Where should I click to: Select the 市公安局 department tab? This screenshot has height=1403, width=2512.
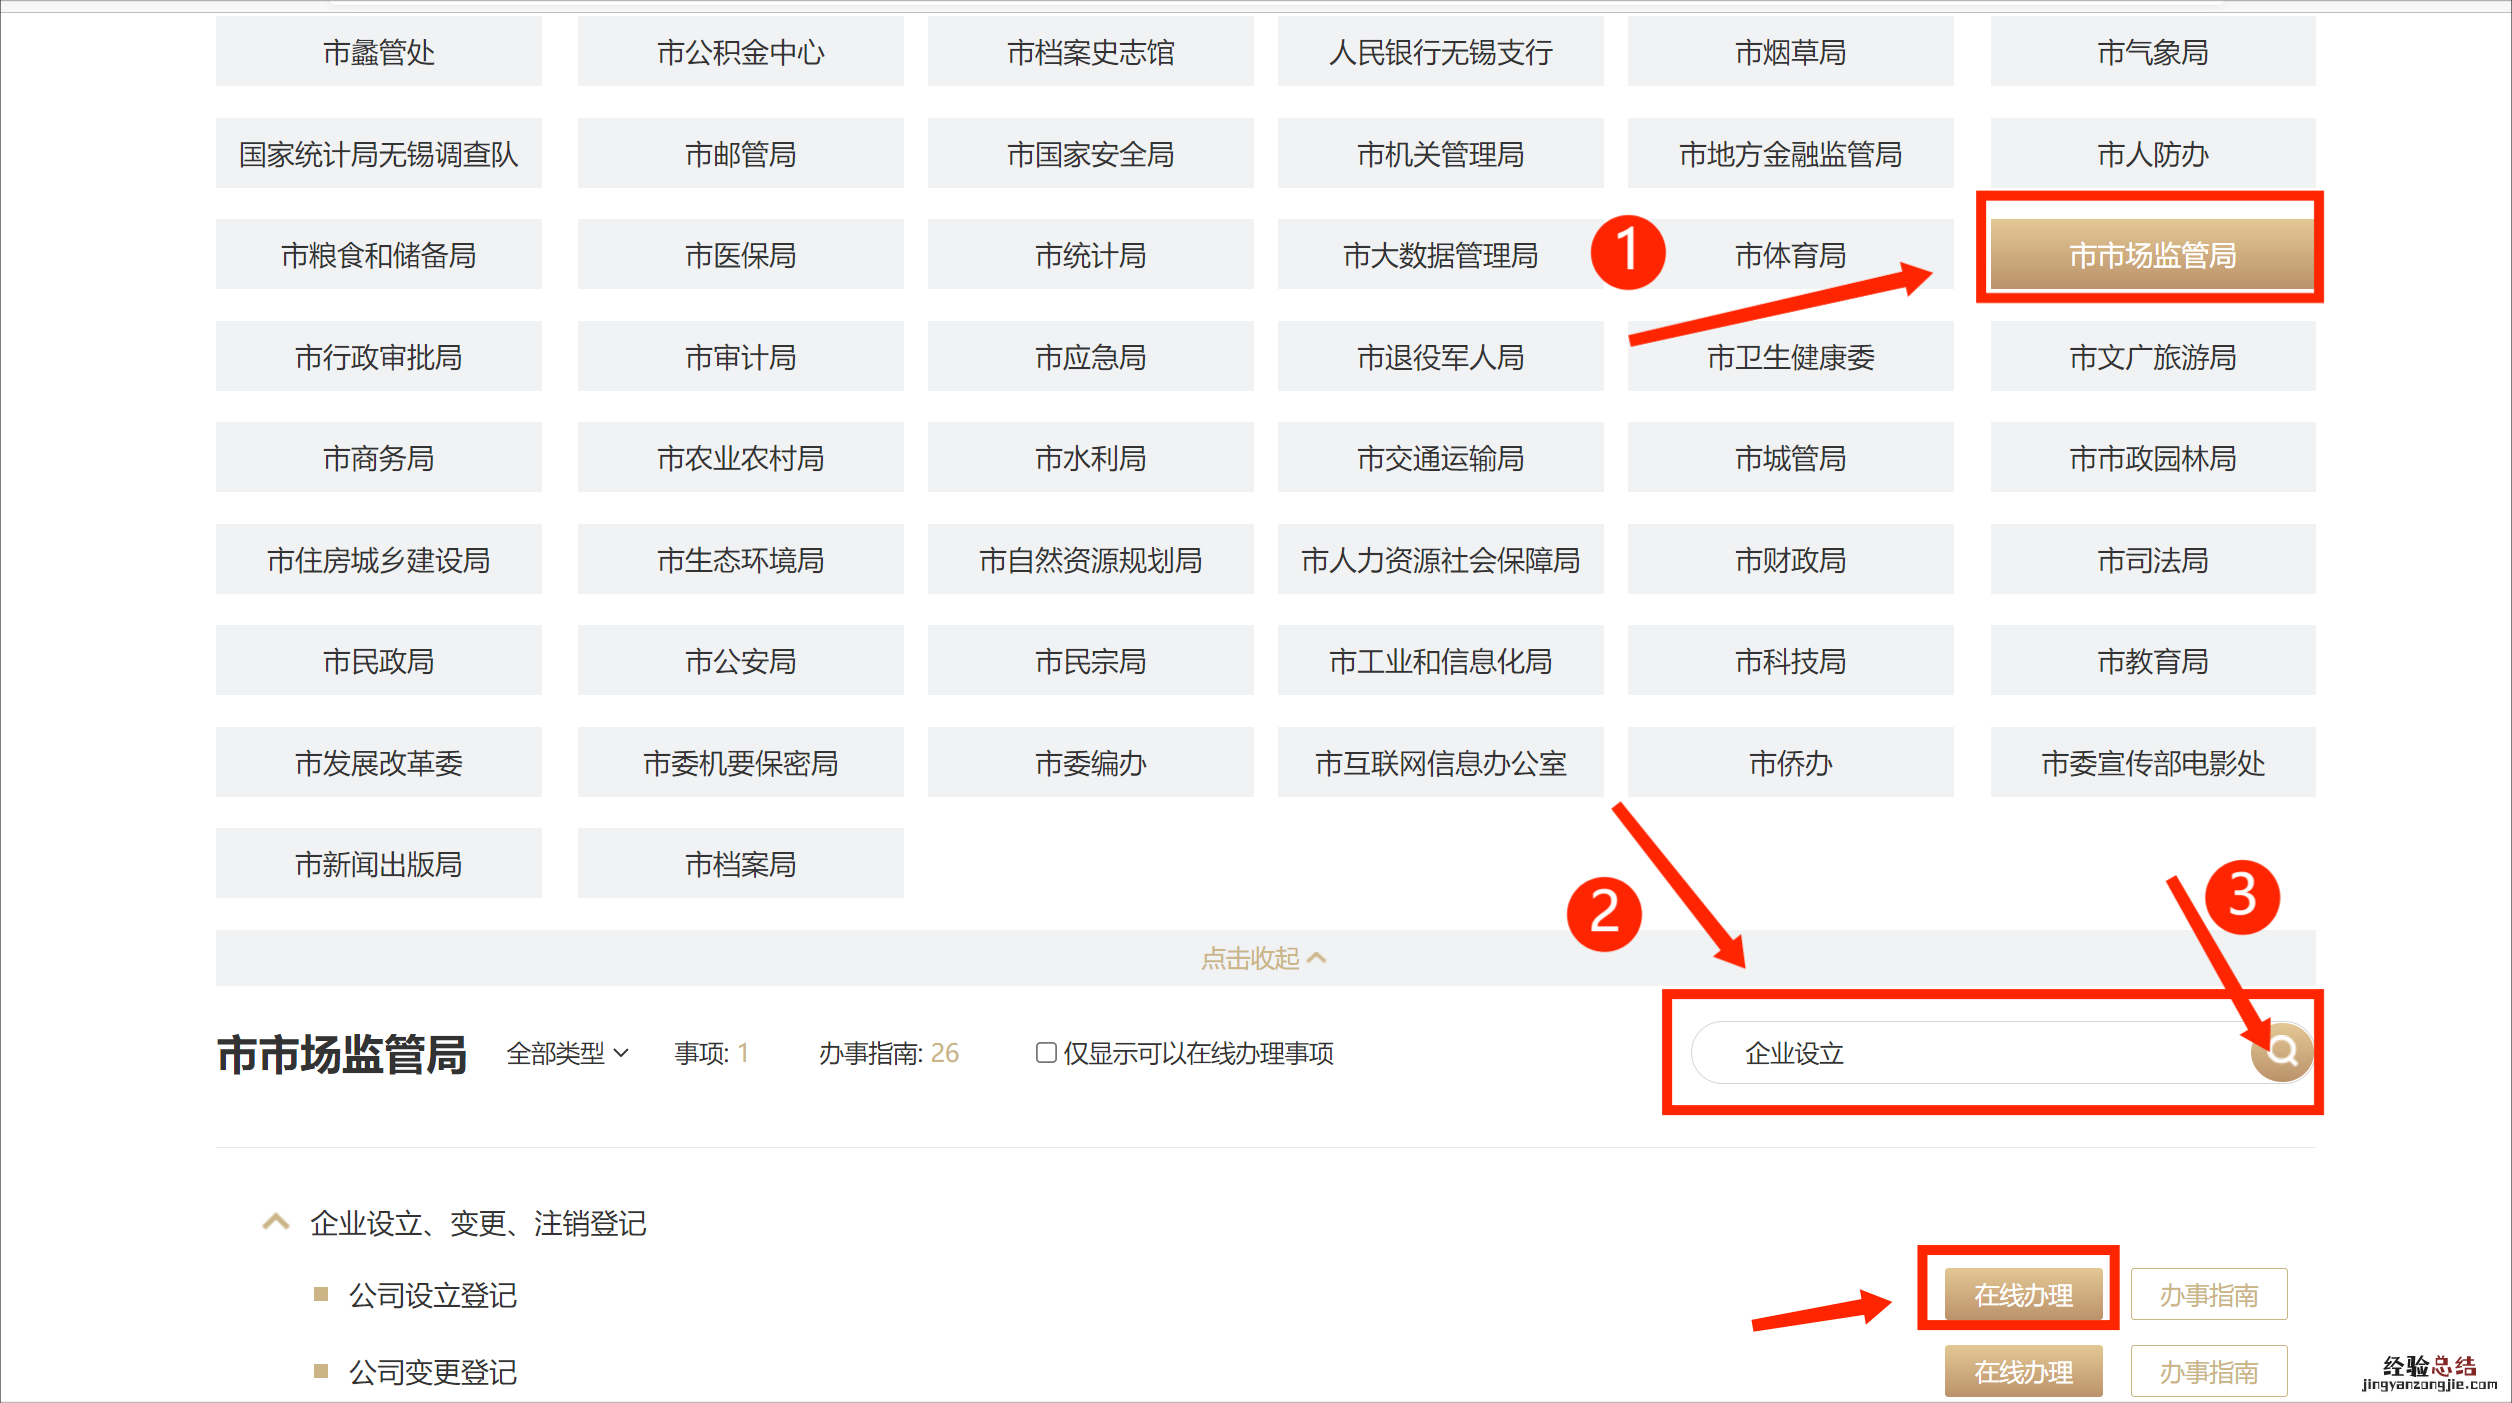(x=740, y=661)
